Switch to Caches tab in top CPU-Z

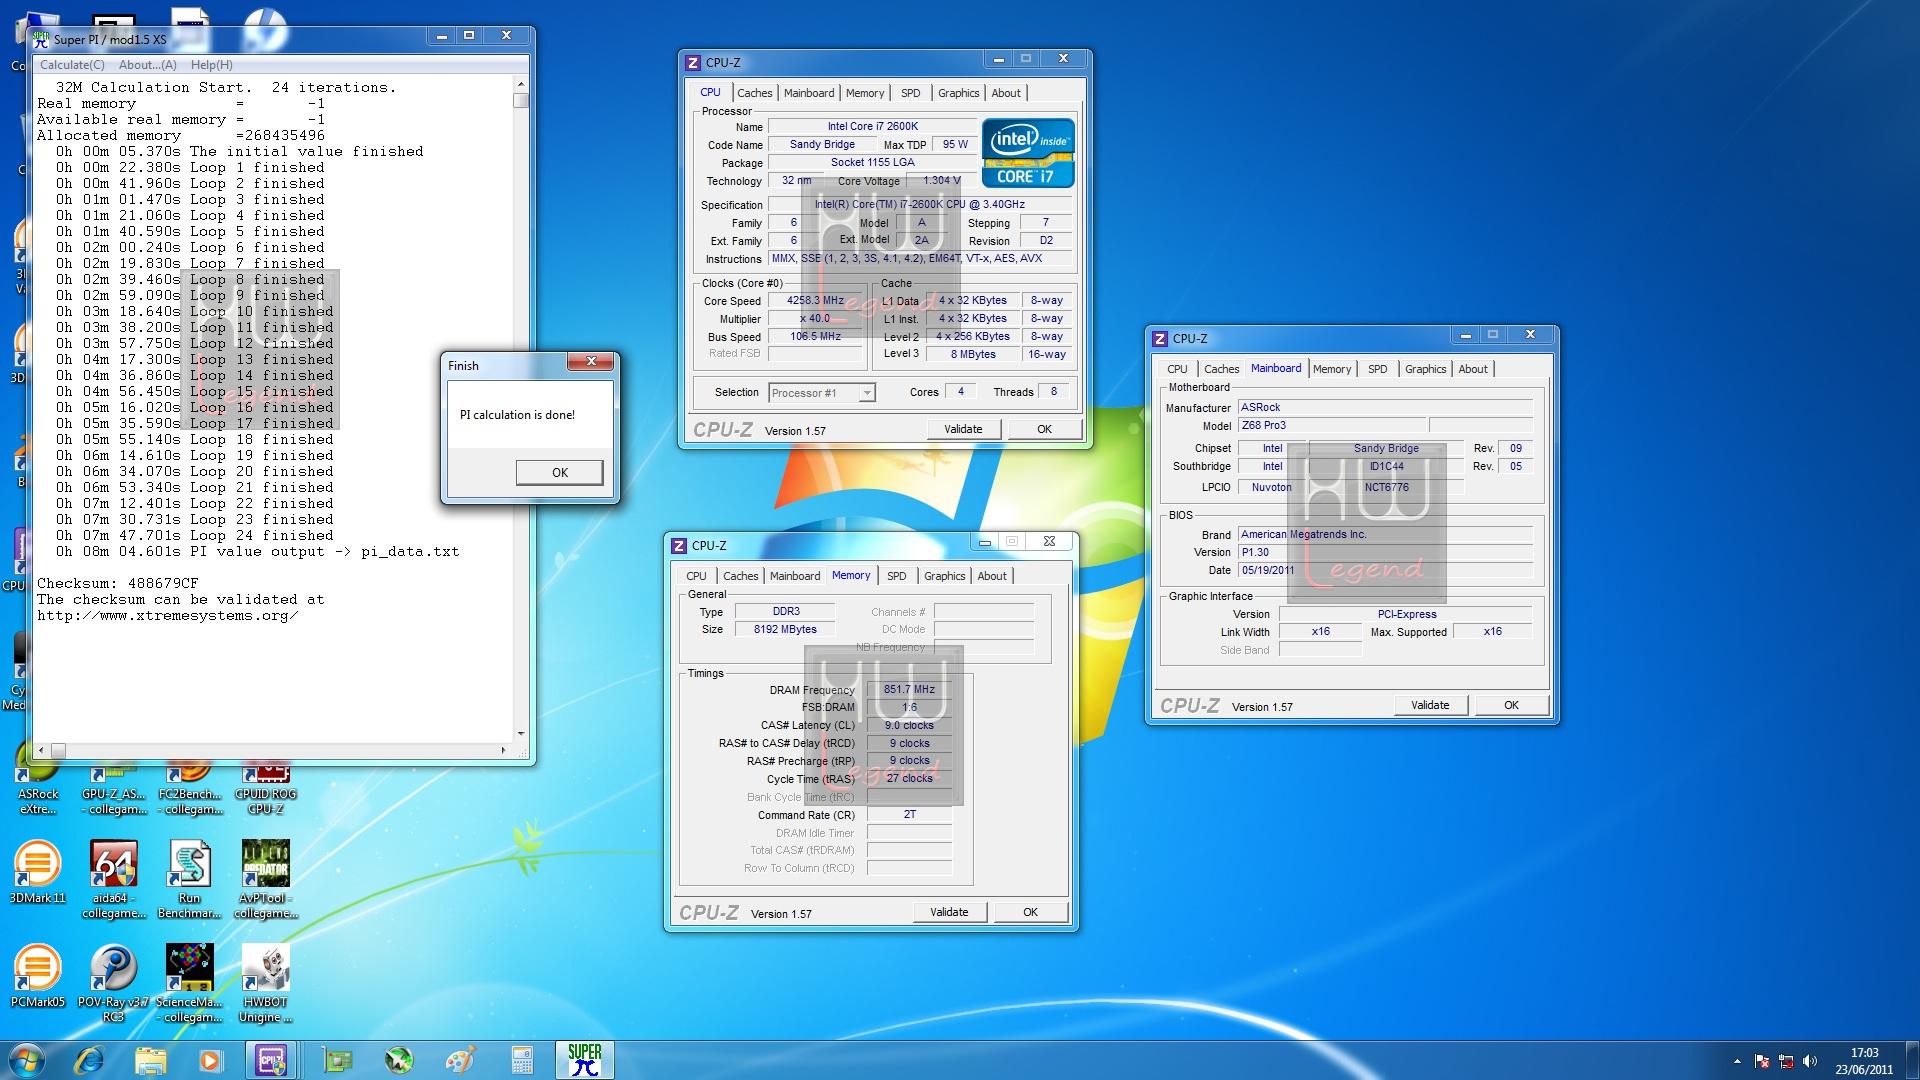[755, 93]
